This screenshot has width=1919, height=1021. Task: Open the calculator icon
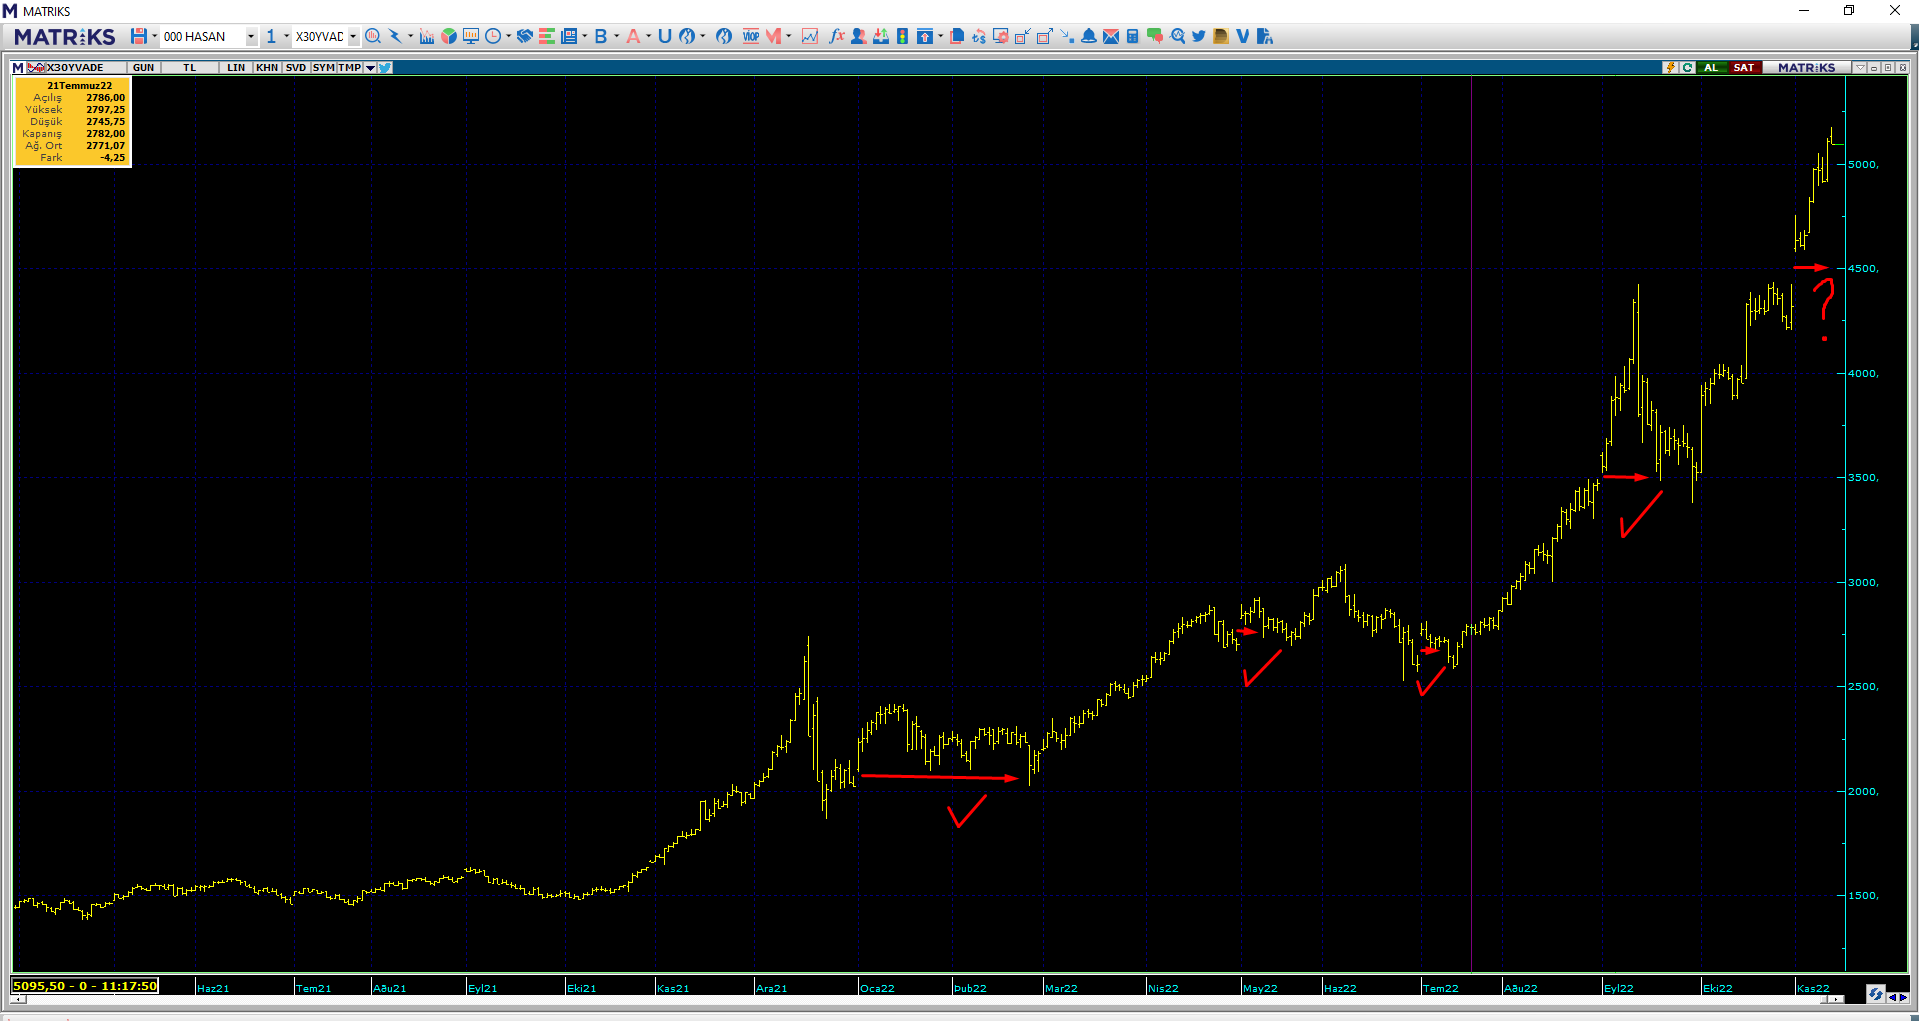(x=1133, y=36)
